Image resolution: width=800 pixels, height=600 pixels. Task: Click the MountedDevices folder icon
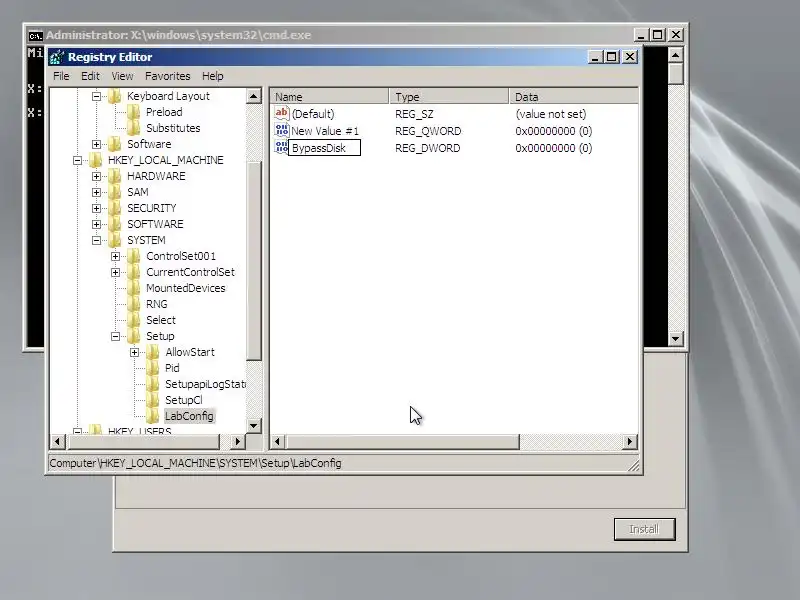tap(134, 288)
